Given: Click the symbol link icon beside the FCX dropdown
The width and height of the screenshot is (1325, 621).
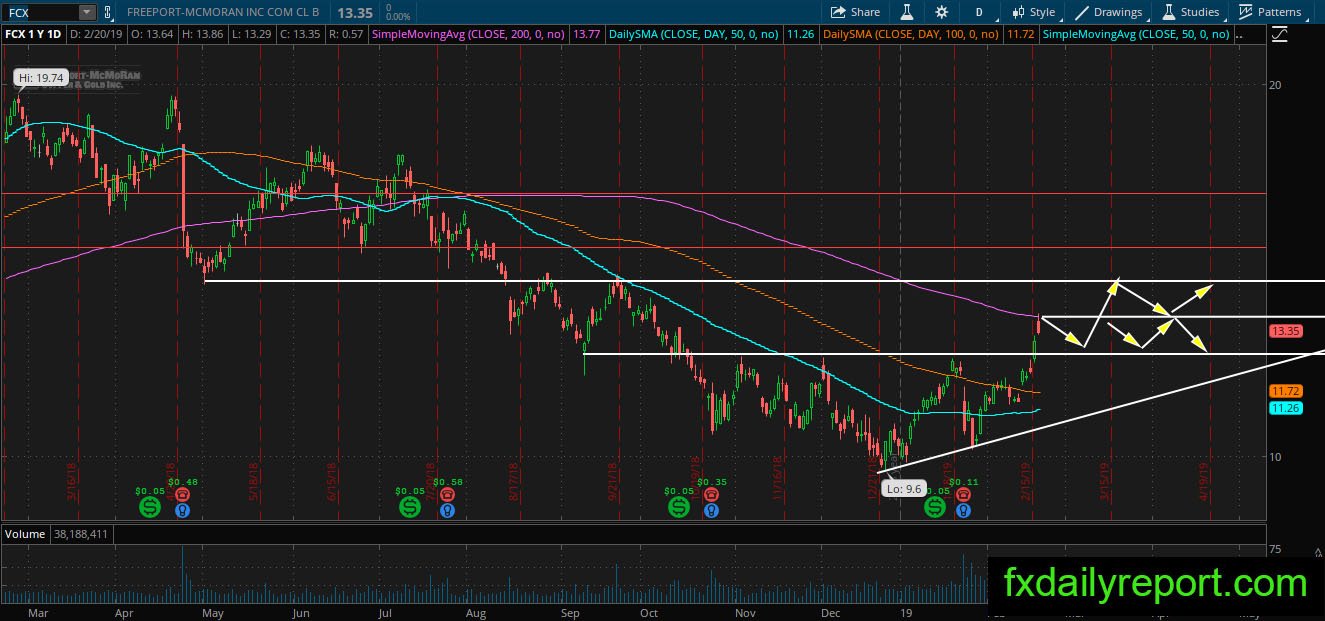Looking at the screenshot, I should tap(109, 12).
